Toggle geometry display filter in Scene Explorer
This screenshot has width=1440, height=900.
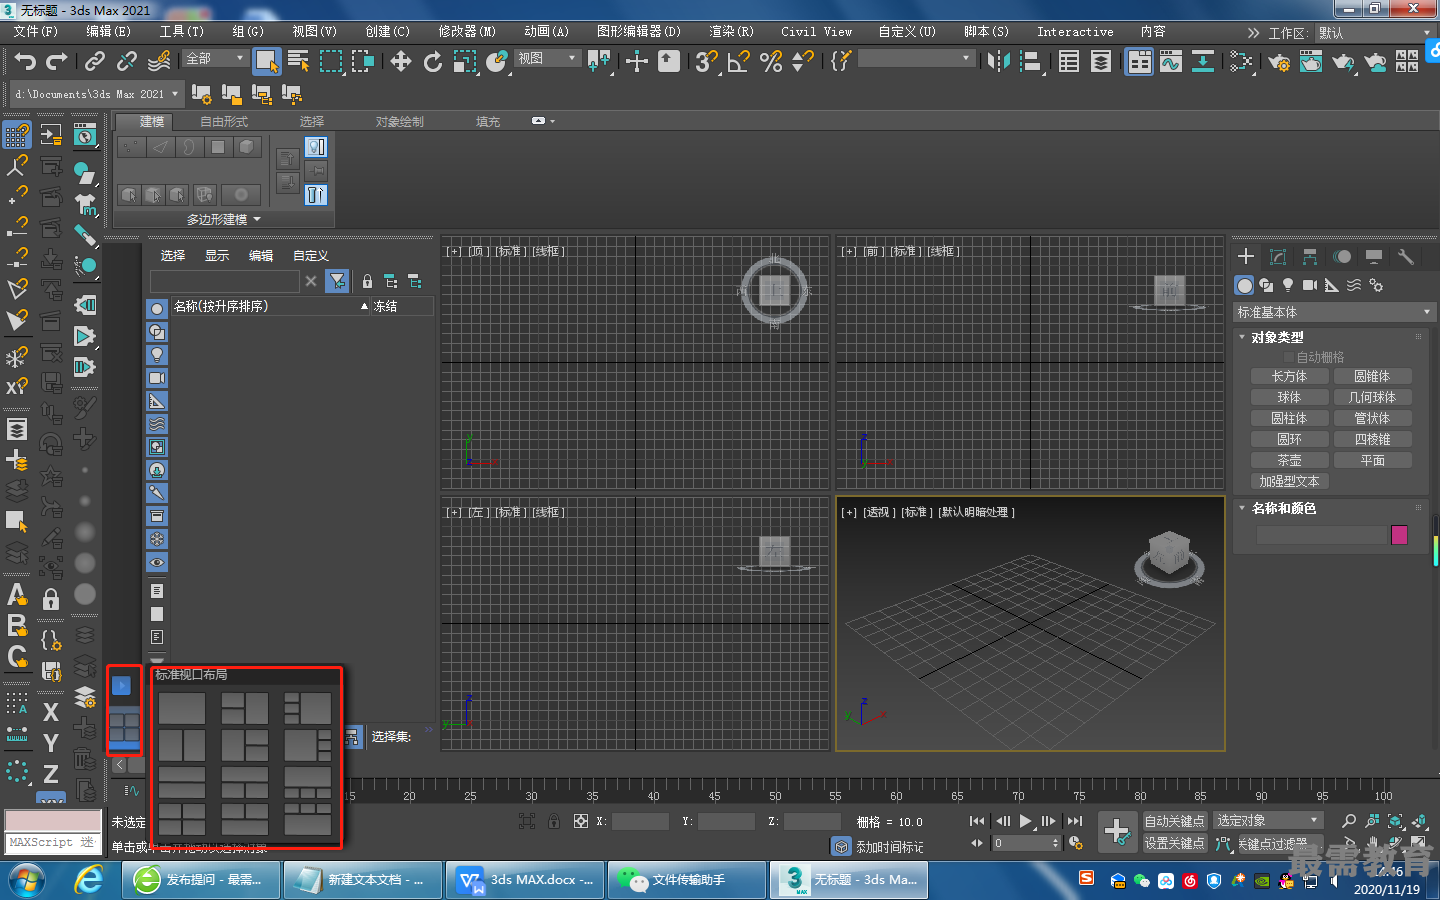(157, 309)
